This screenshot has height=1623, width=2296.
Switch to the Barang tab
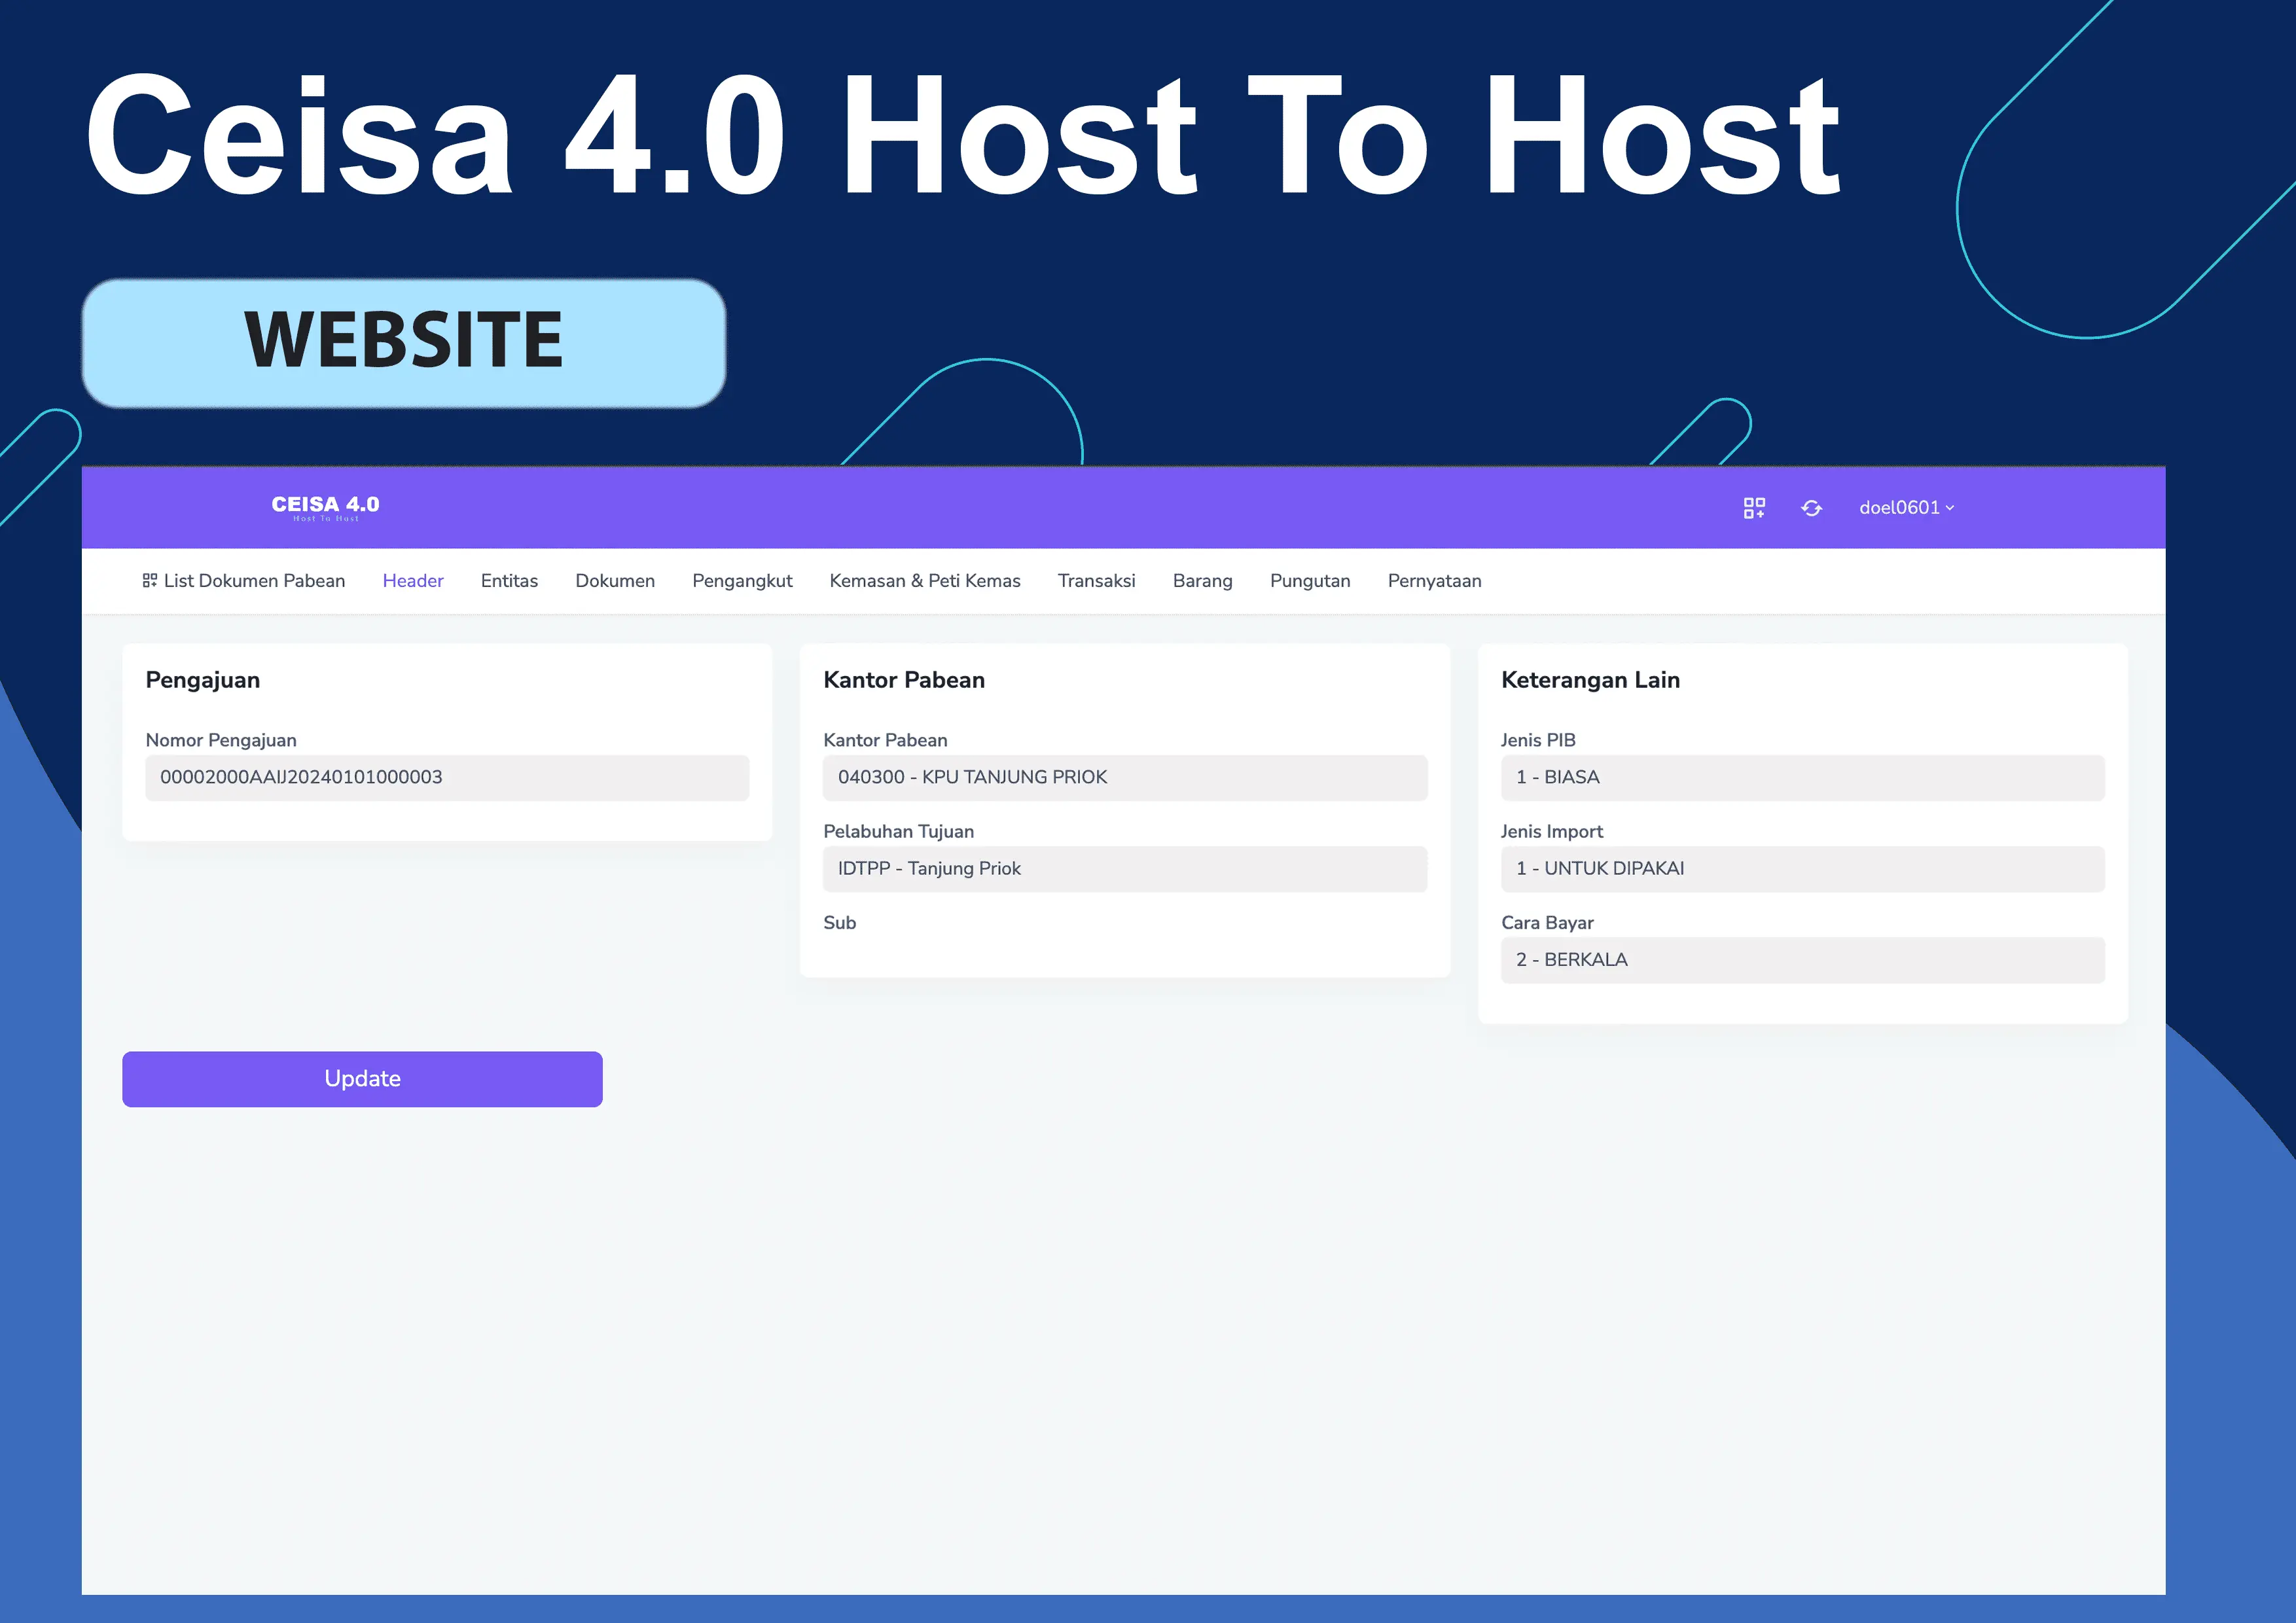(x=1203, y=581)
